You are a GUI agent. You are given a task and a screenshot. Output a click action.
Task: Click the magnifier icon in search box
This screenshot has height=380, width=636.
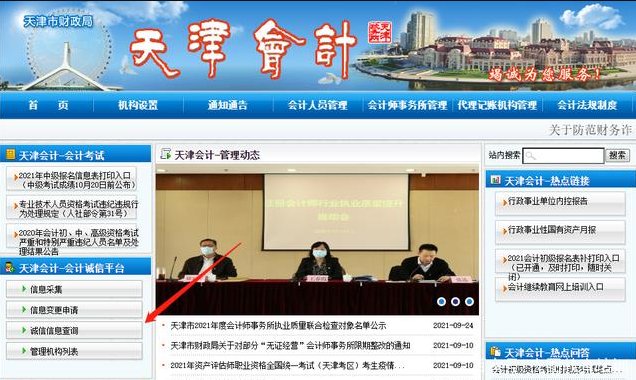(x=530, y=156)
